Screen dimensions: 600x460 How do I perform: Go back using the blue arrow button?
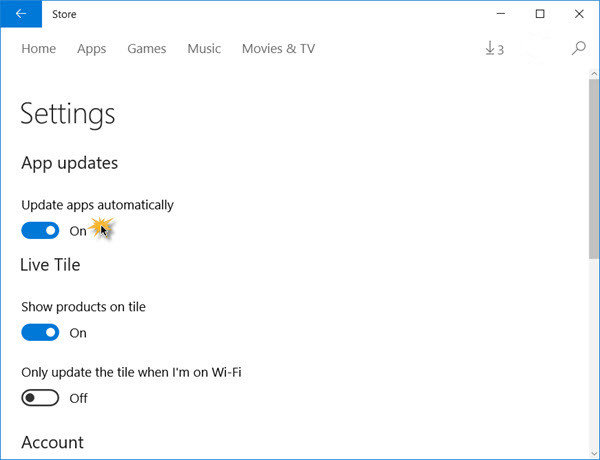pyautogui.click(x=21, y=14)
